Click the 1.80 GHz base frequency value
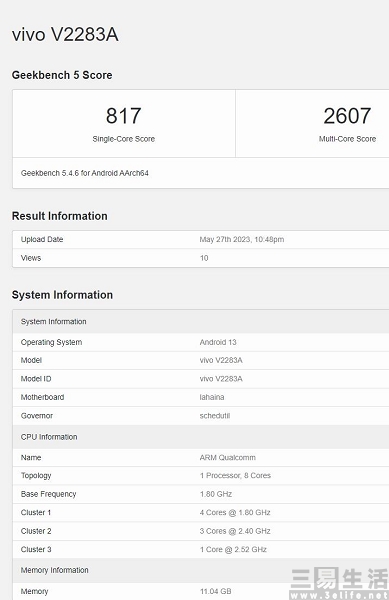Image resolution: width=389 pixels, height=600 pixels. (x=216, y=494)
